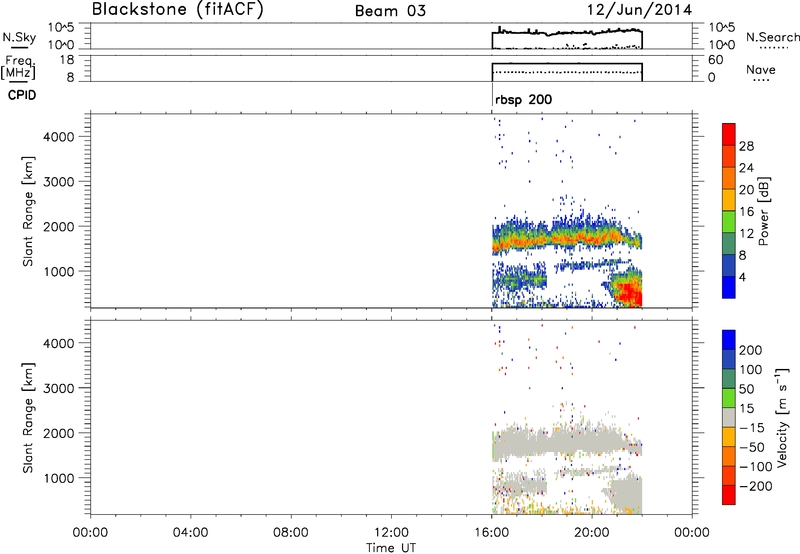The width and height of the screenshot is (800, 554).
Task: Click the gray segment of velocity color bar
Action: point(729,417)
